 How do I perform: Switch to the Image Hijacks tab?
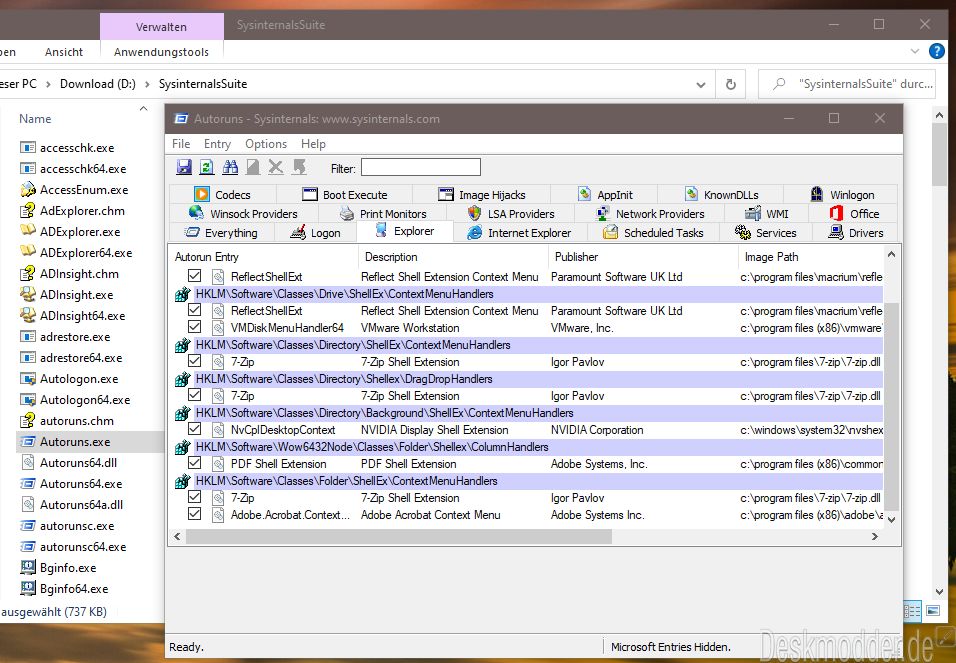coord(482,195)
